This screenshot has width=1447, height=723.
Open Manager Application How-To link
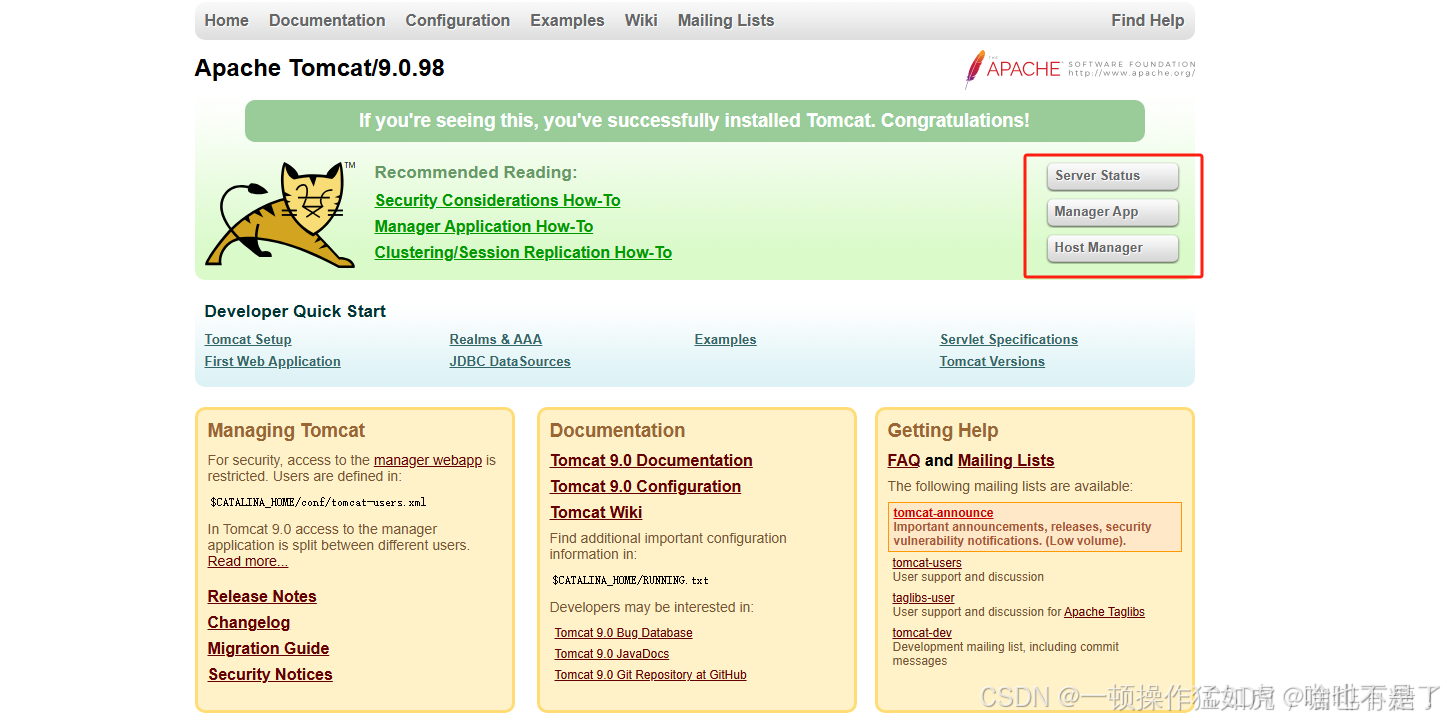pos(484,226)
